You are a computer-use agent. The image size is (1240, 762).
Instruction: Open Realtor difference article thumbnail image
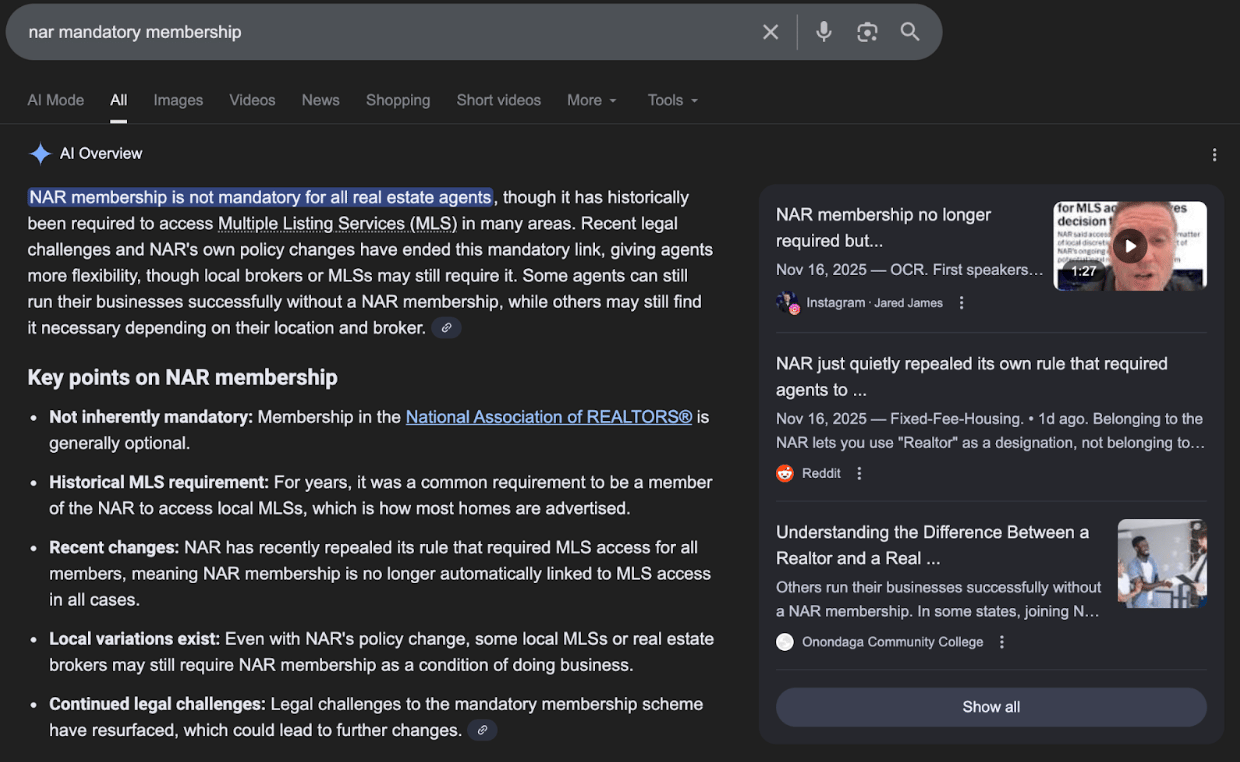coord(1162,563)
